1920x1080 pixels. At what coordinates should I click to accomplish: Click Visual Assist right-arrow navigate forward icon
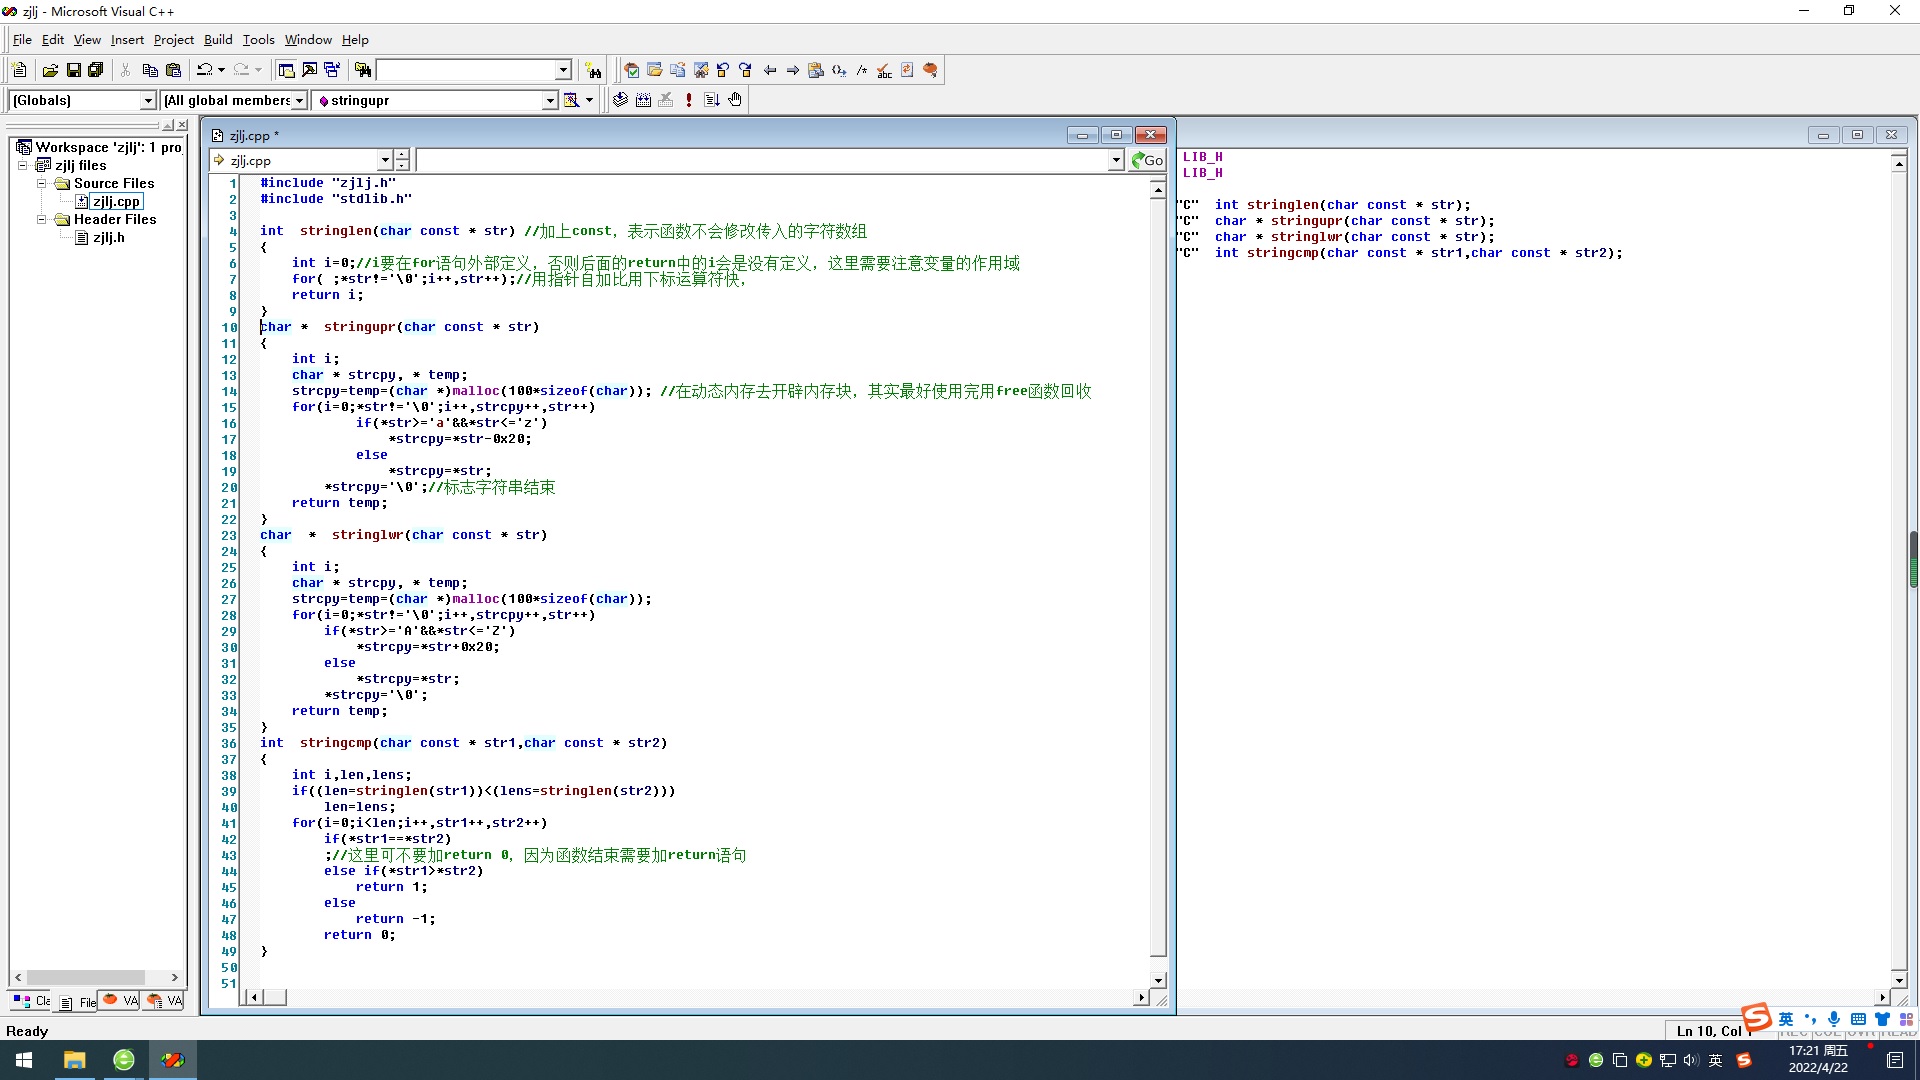click(x=793, y=70)
